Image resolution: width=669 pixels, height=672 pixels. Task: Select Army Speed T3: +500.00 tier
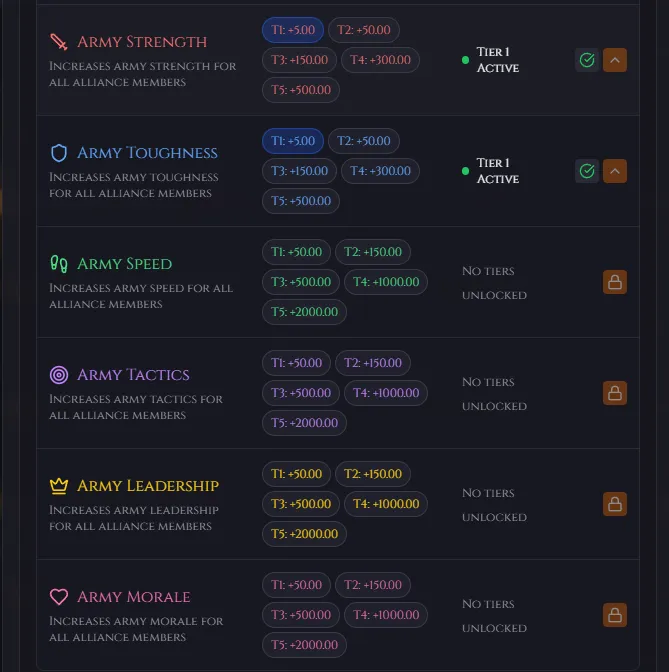301,282
